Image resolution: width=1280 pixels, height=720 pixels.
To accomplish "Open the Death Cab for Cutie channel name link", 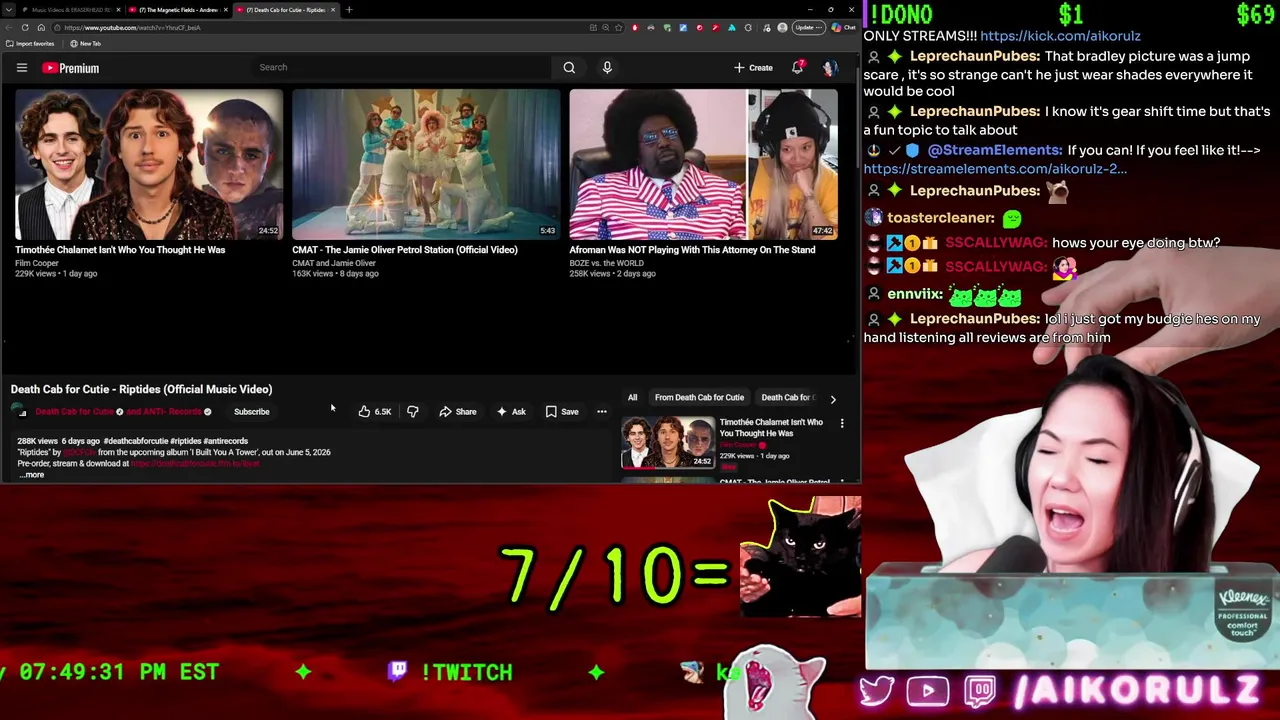I will point(75,411).
